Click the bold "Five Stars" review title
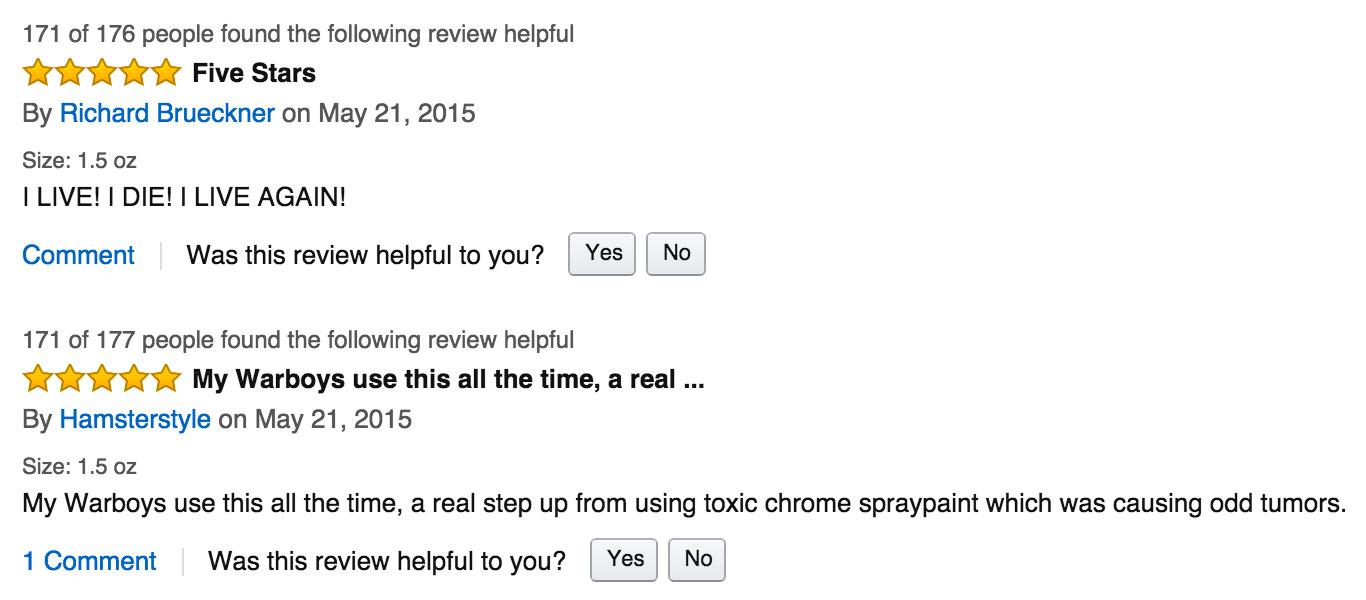The width and height of the screenshot is (1366, 600). 254,73
